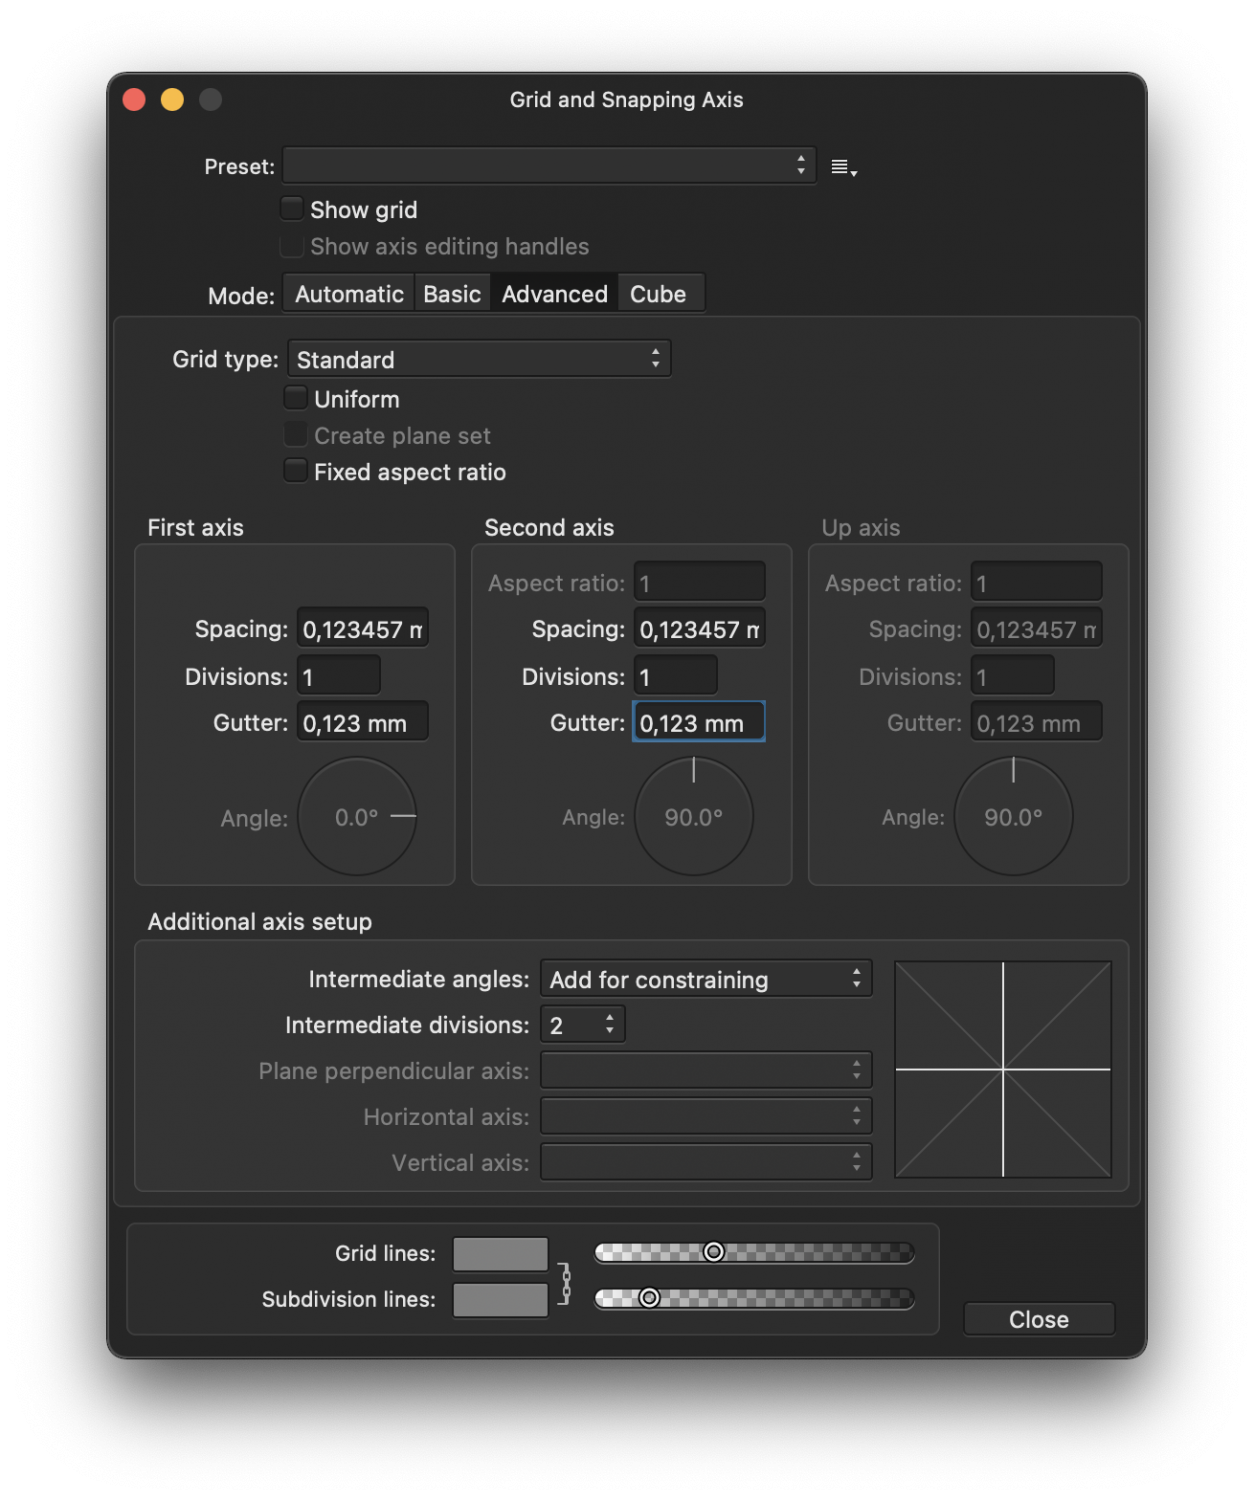The image size is (1254, 1500).
Task: Open the Intermediate angles dropdown
Action: tap(706, 979)
